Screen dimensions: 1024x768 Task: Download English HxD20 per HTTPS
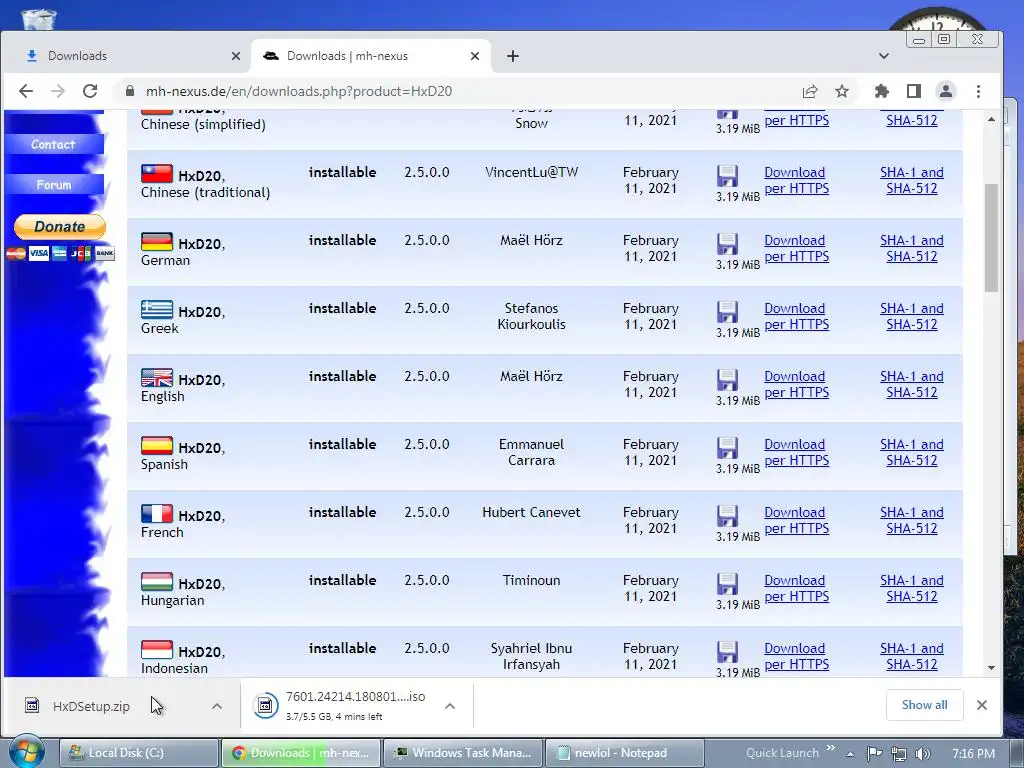(x=796, y=384)
